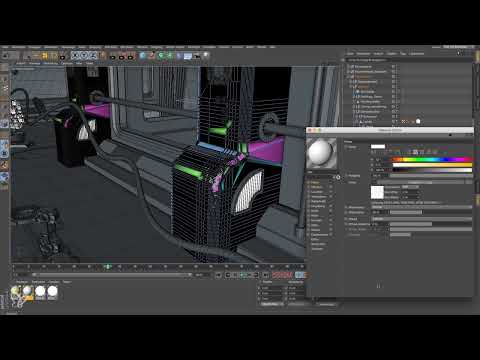480x360 pixels.
Task: Open the Mix Mode dropdown in Material Editor
Action: tap(421, 207)
